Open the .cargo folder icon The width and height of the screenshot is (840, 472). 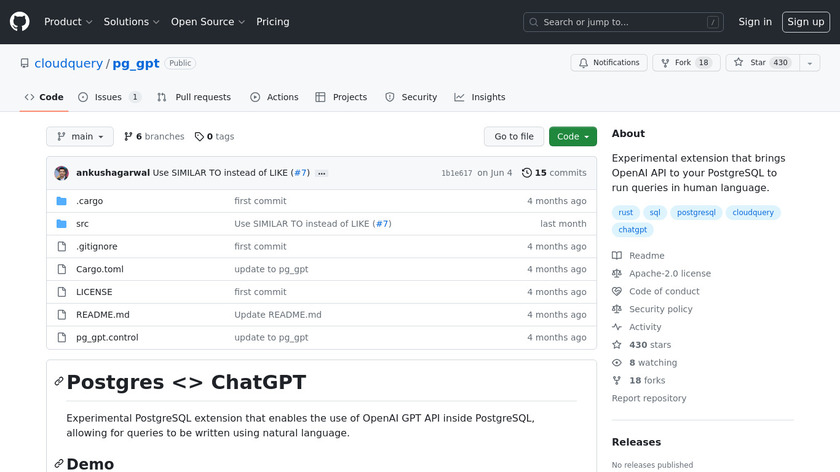click(62, 201)
